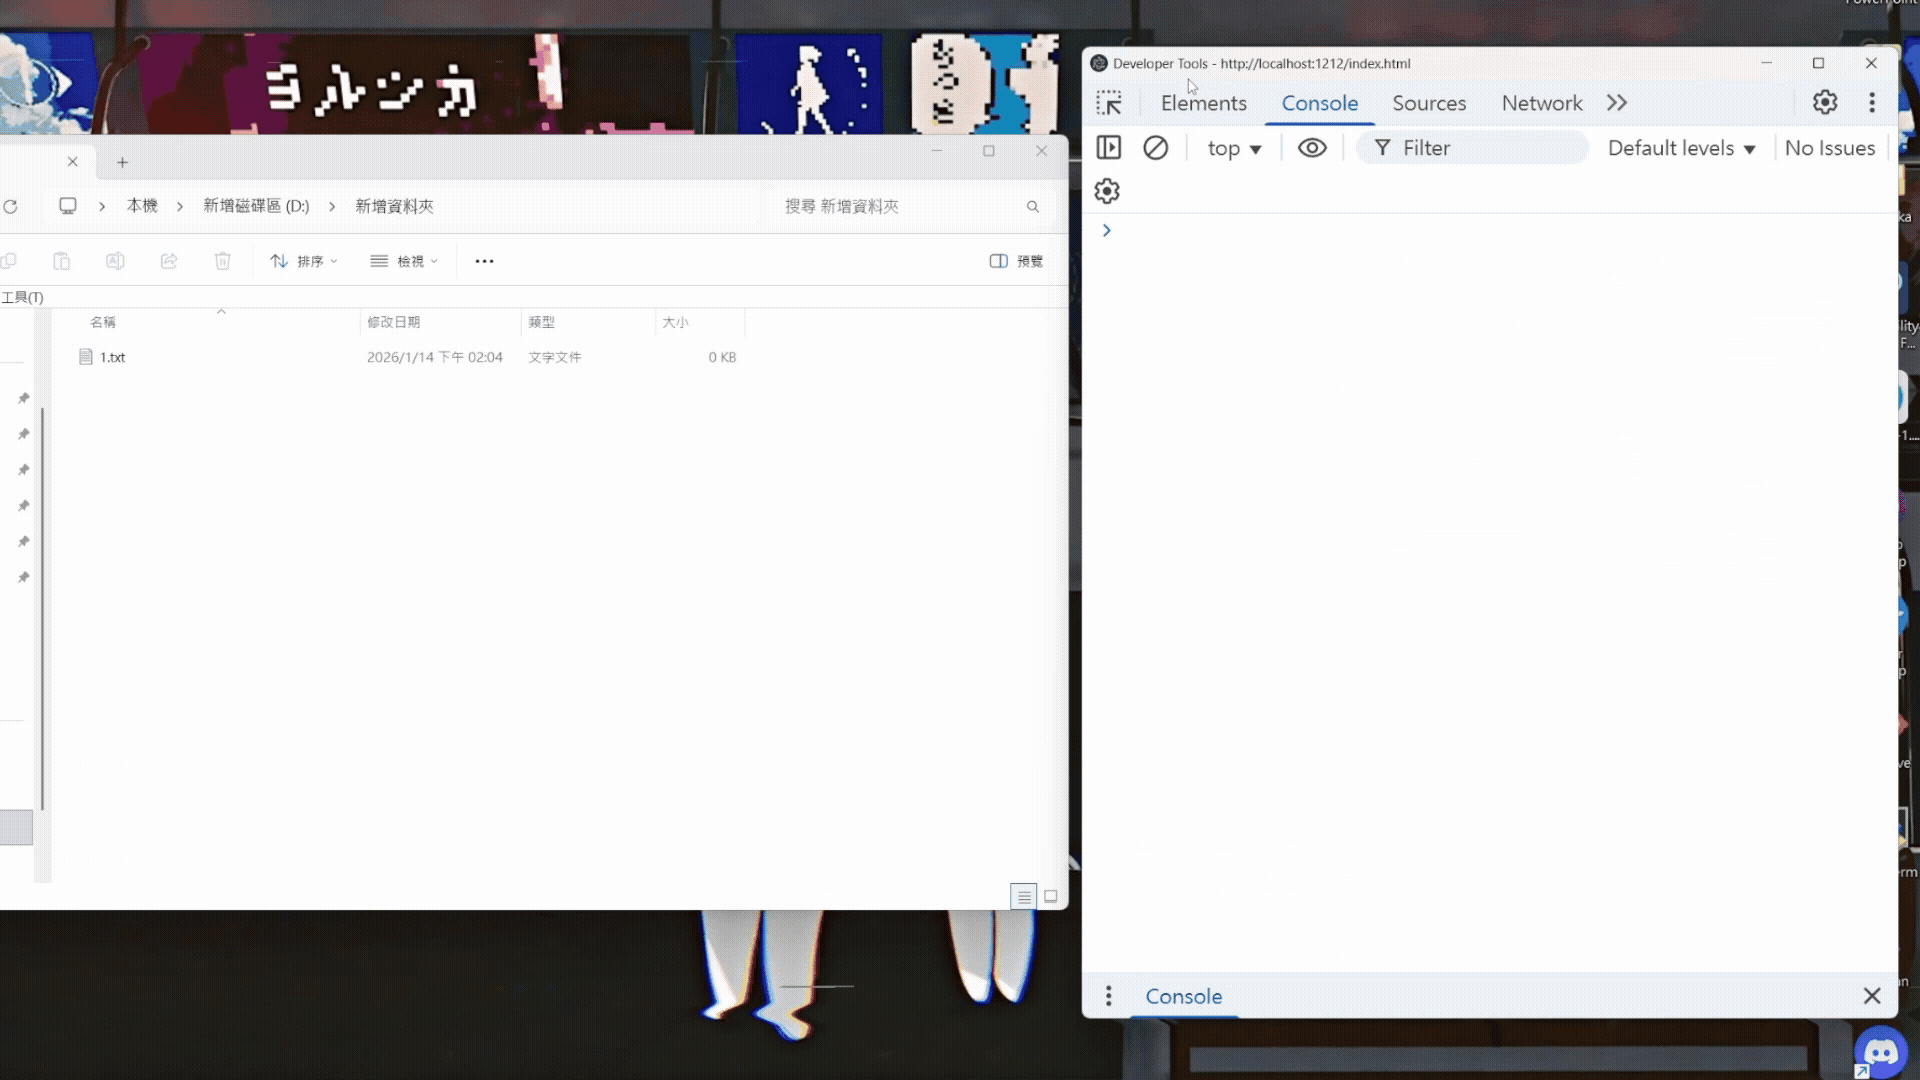Viewport: 1920px width, 1080px height.
Task: Select the file 1.txt
Action: point(112,357)
